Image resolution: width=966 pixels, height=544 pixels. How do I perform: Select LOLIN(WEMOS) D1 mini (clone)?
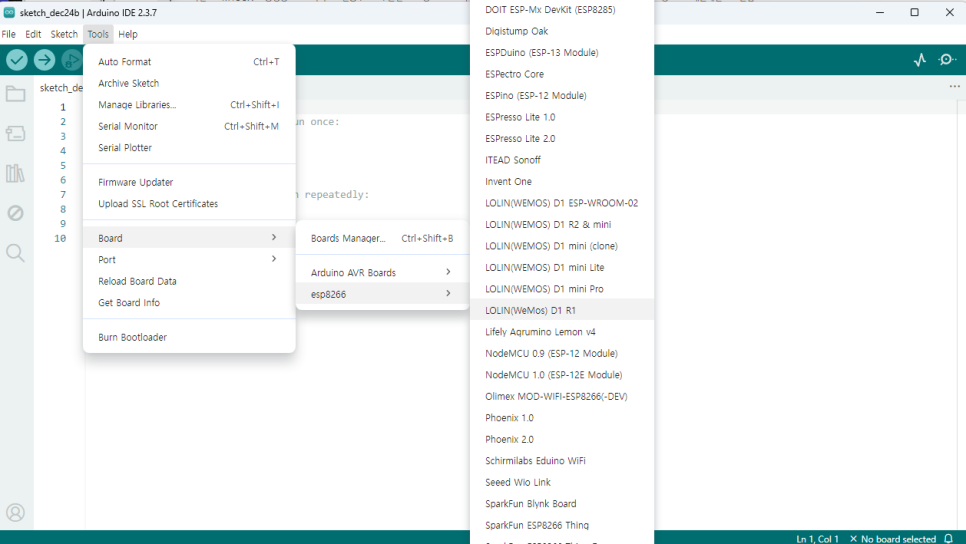(562, 246)
